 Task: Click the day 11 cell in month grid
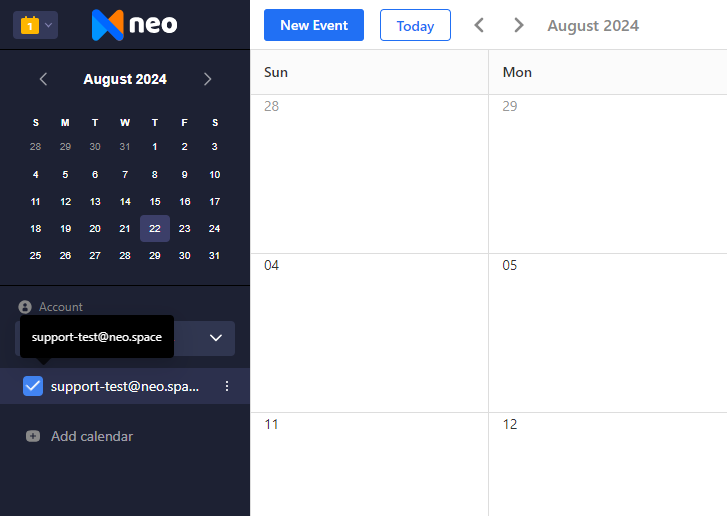[370, 465]
